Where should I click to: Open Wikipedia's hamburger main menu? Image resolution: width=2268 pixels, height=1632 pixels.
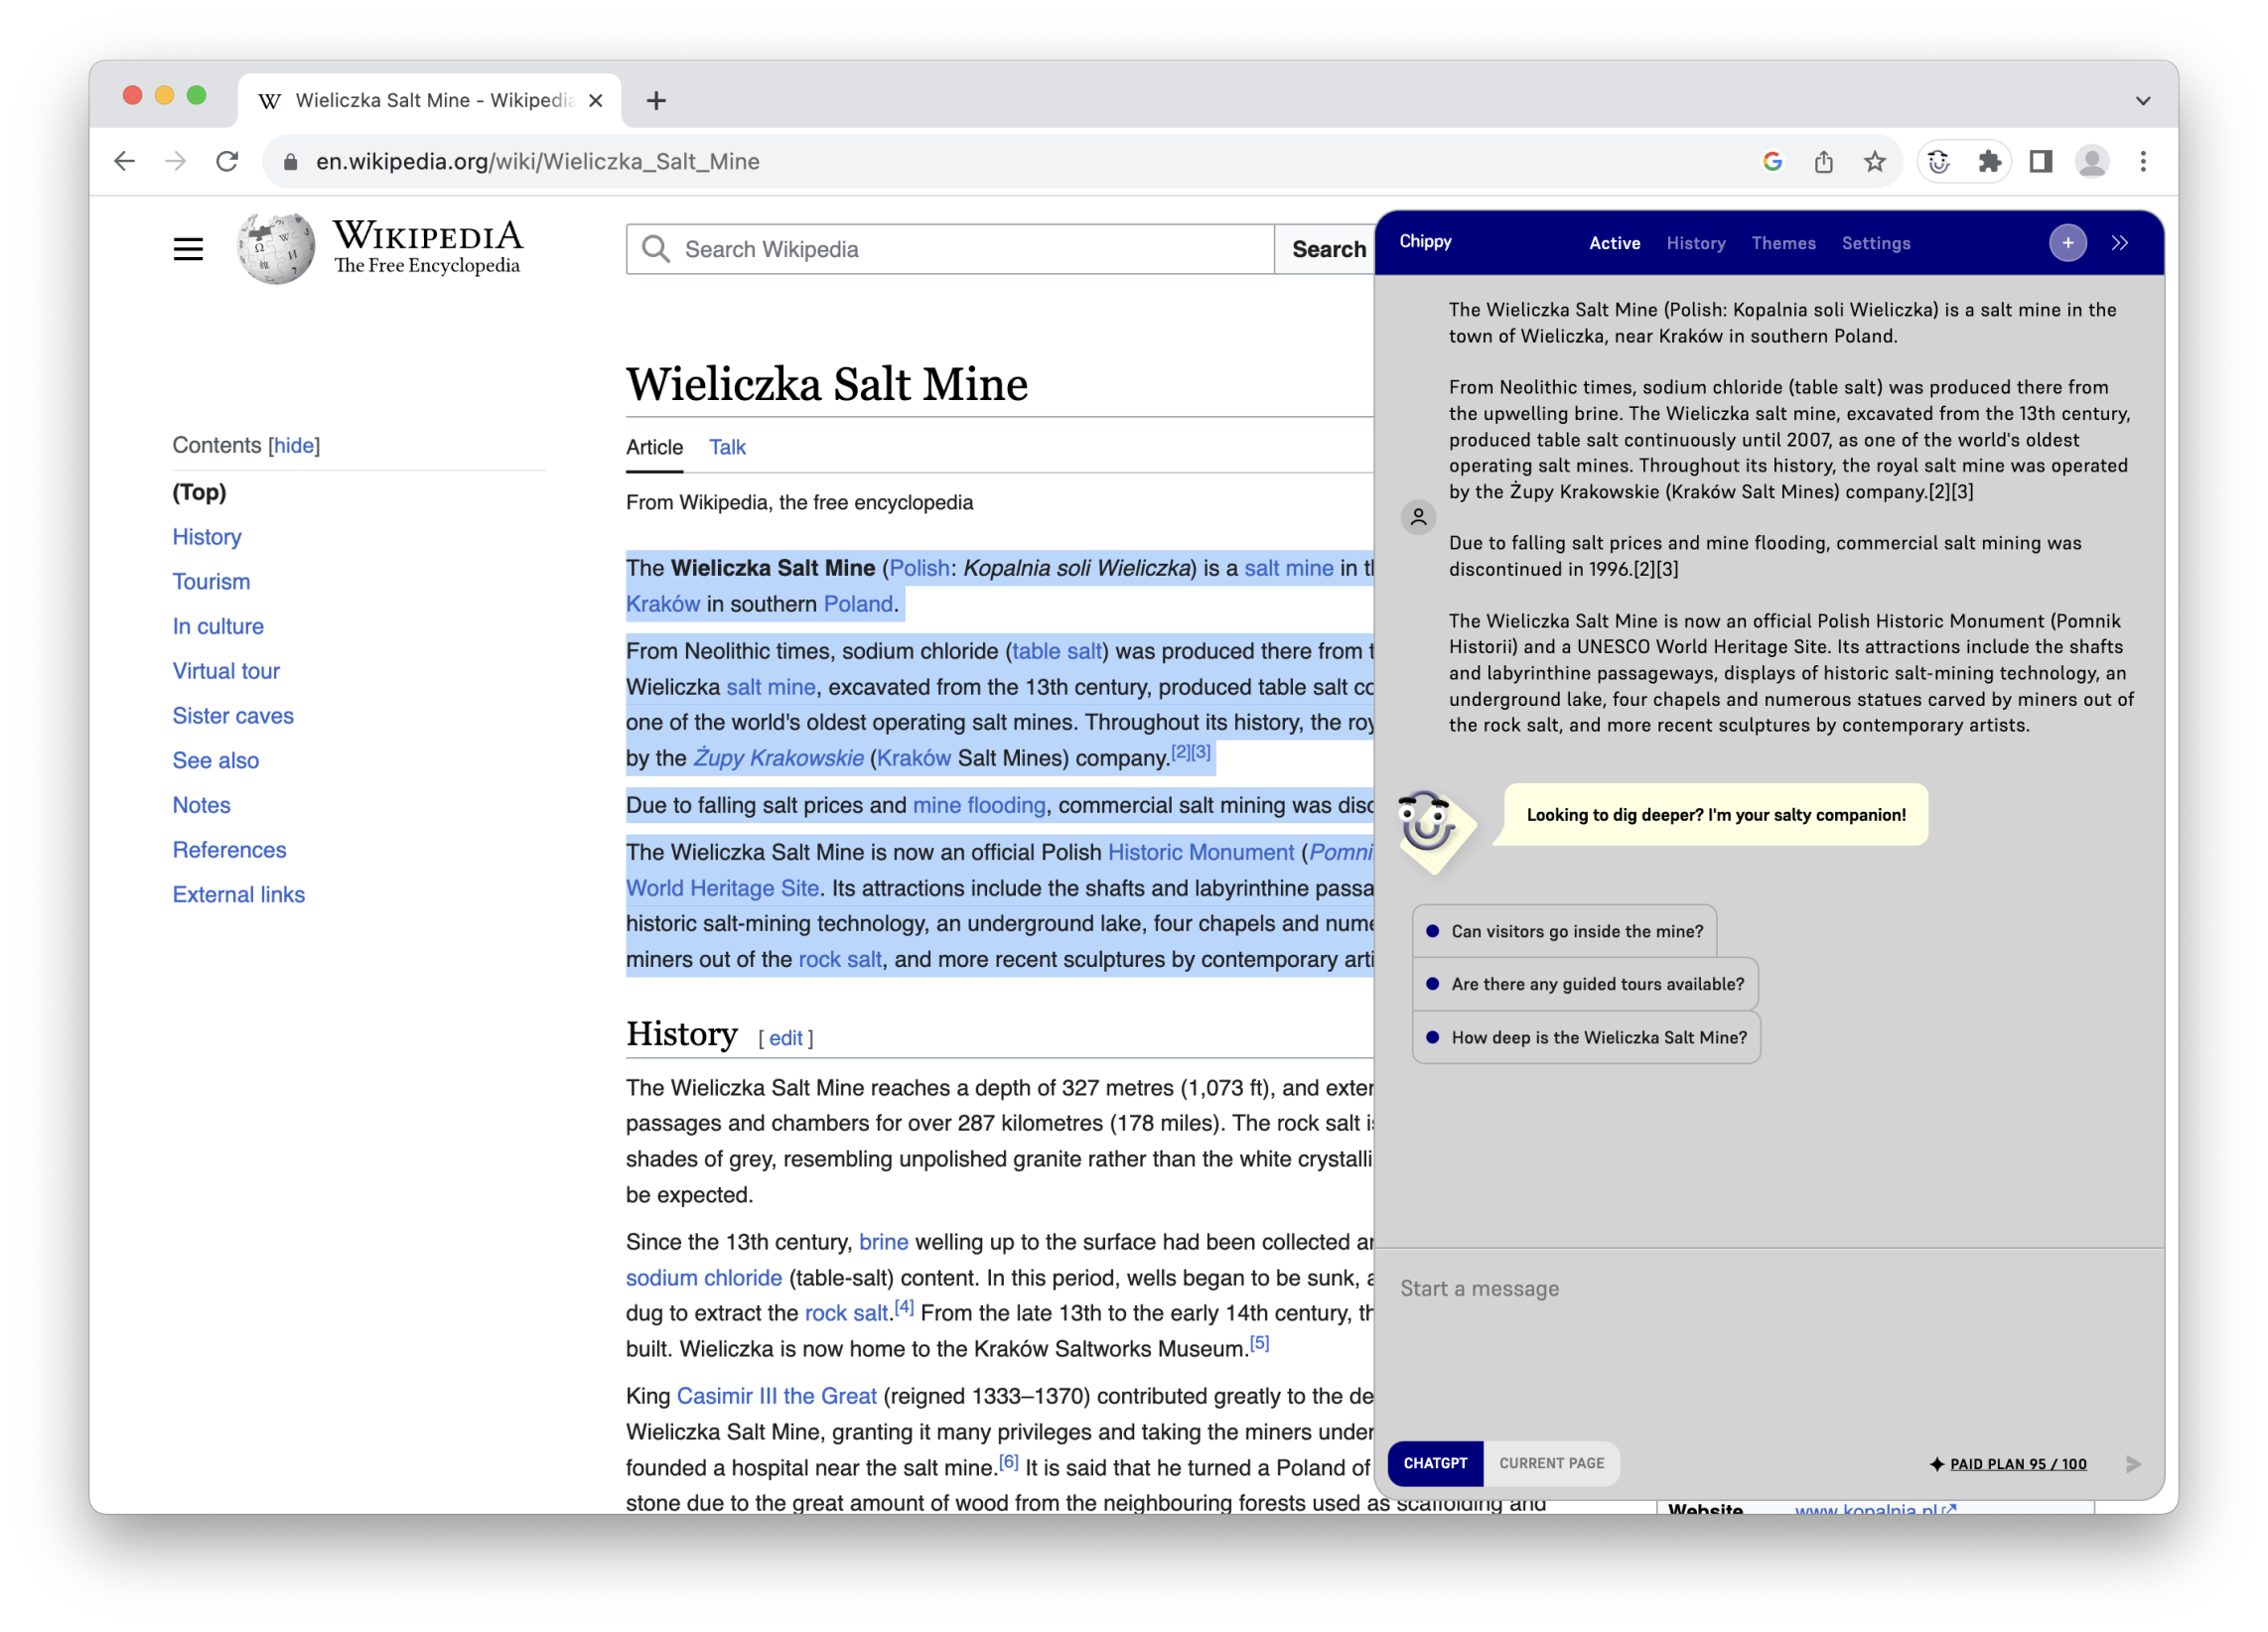188,249
